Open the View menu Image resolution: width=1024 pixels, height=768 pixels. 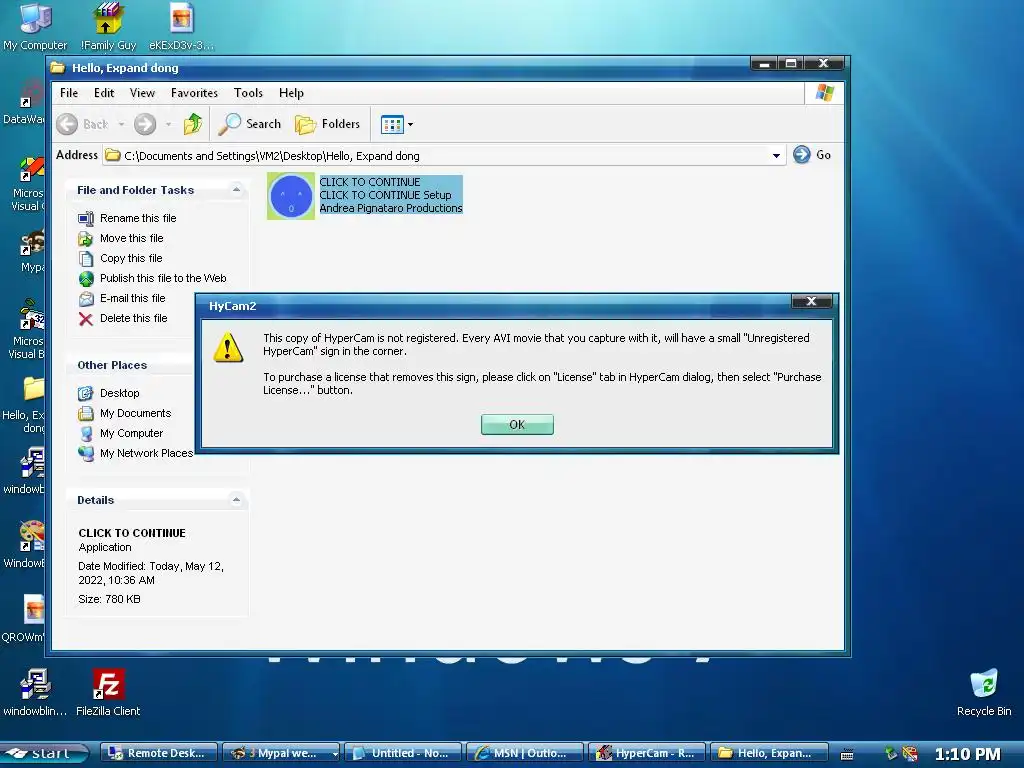(x=142, y=93)
